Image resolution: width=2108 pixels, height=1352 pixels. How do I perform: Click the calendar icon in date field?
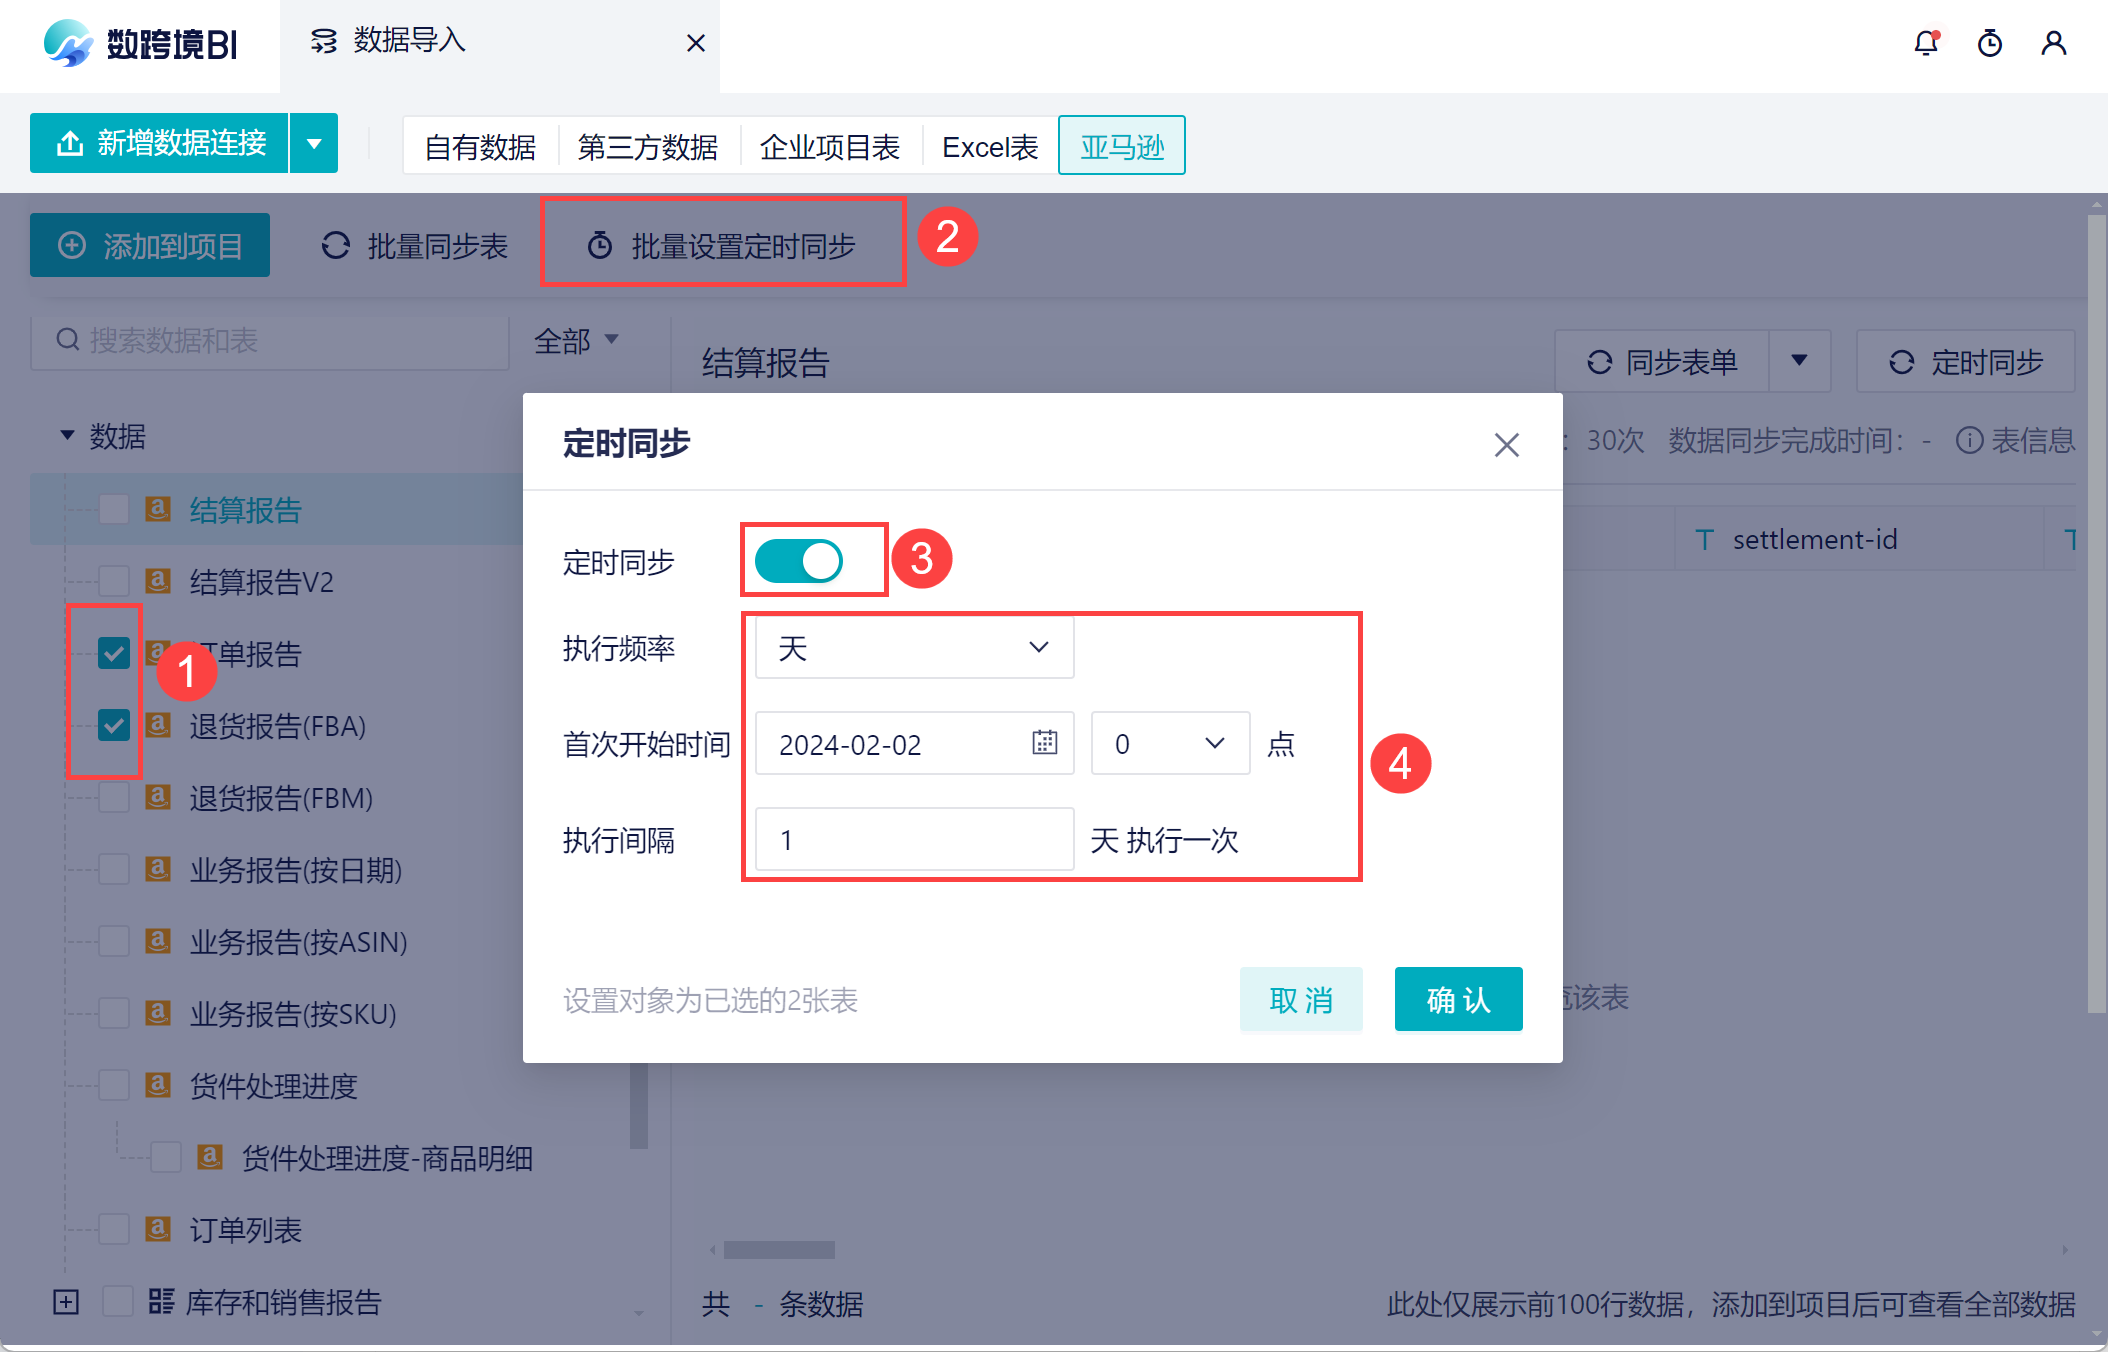(x=1044, y=742)
